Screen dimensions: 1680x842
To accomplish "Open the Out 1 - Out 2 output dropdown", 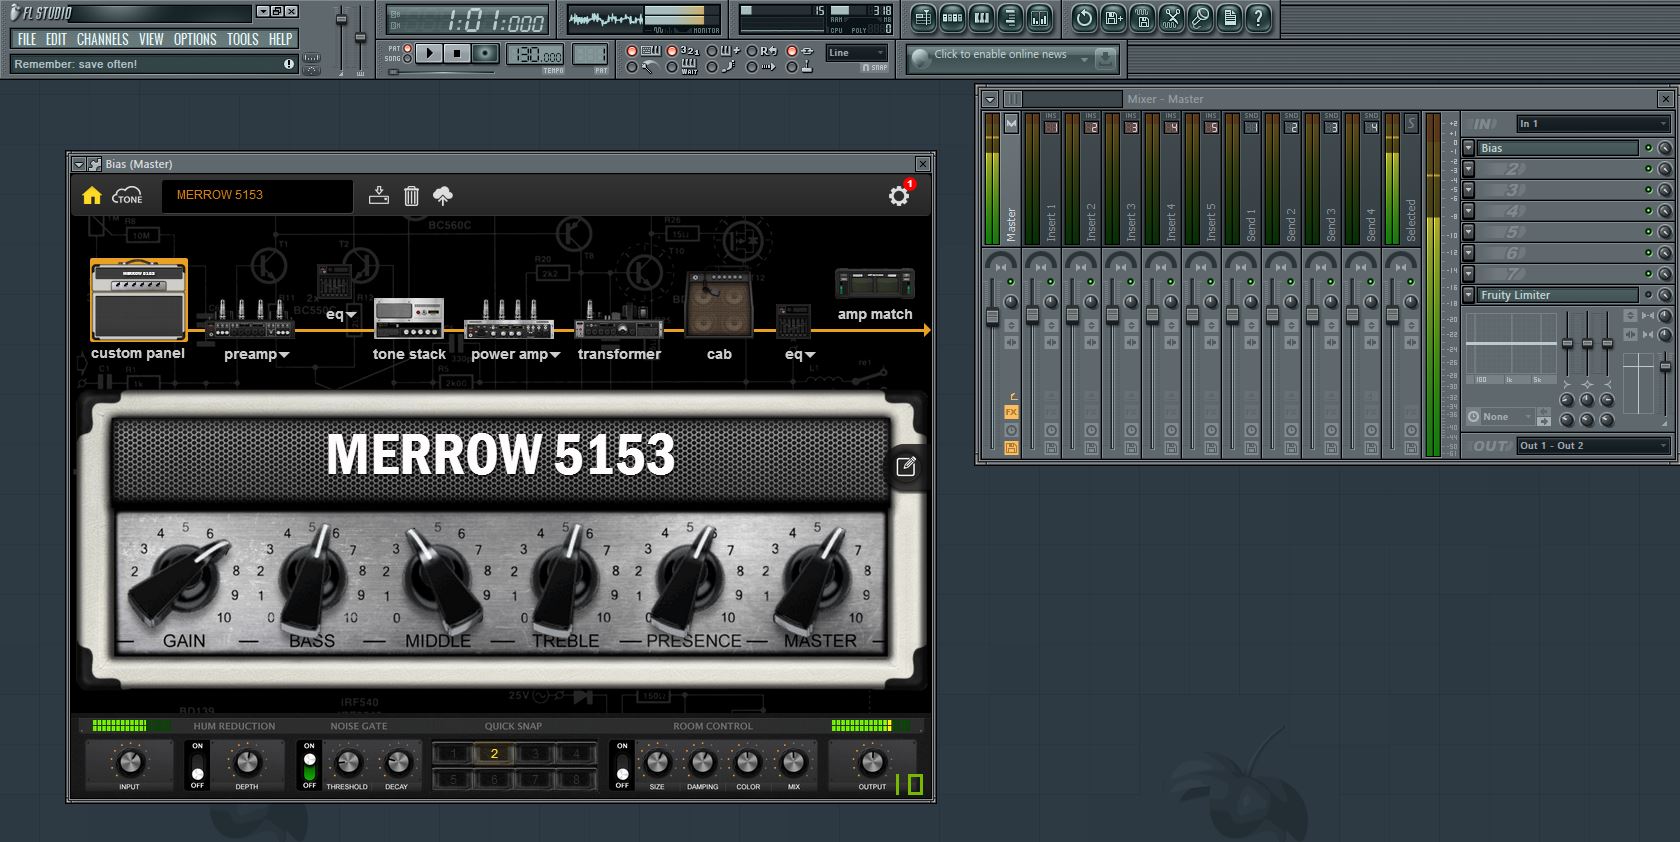I will point(1593,446).
